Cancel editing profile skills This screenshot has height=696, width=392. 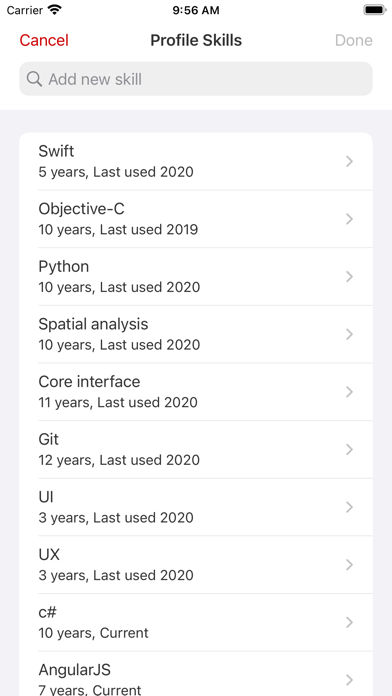pyautogui.click(x=44, y=40)
